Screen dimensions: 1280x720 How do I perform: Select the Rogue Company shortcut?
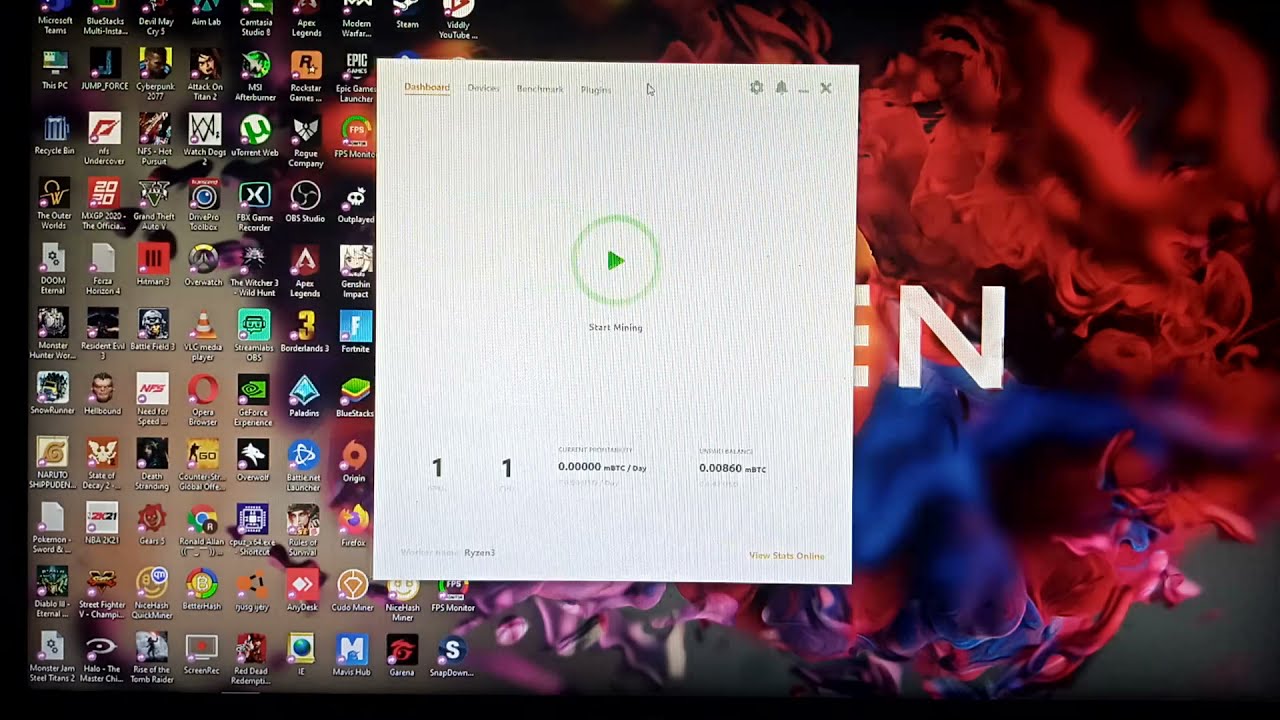[305, 142]
